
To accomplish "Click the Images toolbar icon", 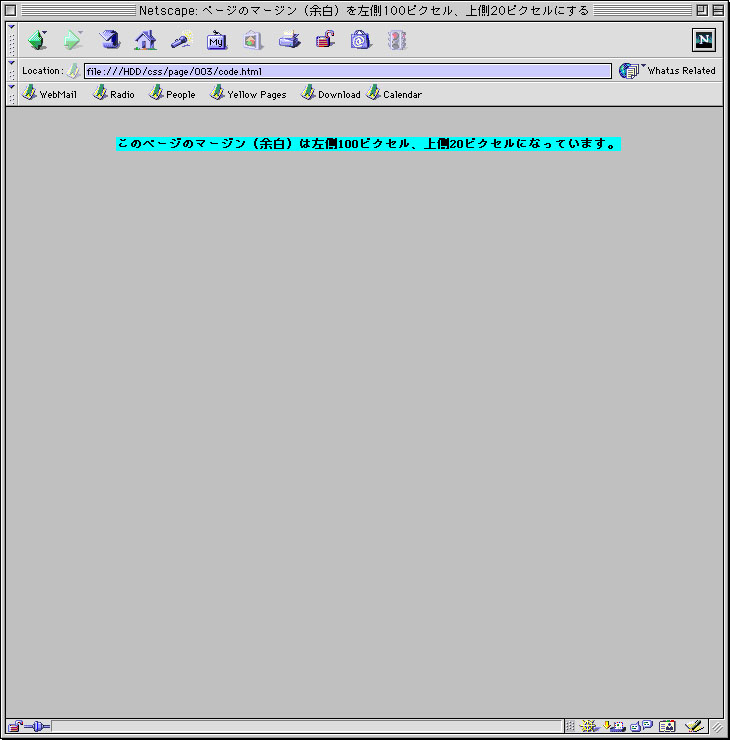I will (x=252, y=40).
